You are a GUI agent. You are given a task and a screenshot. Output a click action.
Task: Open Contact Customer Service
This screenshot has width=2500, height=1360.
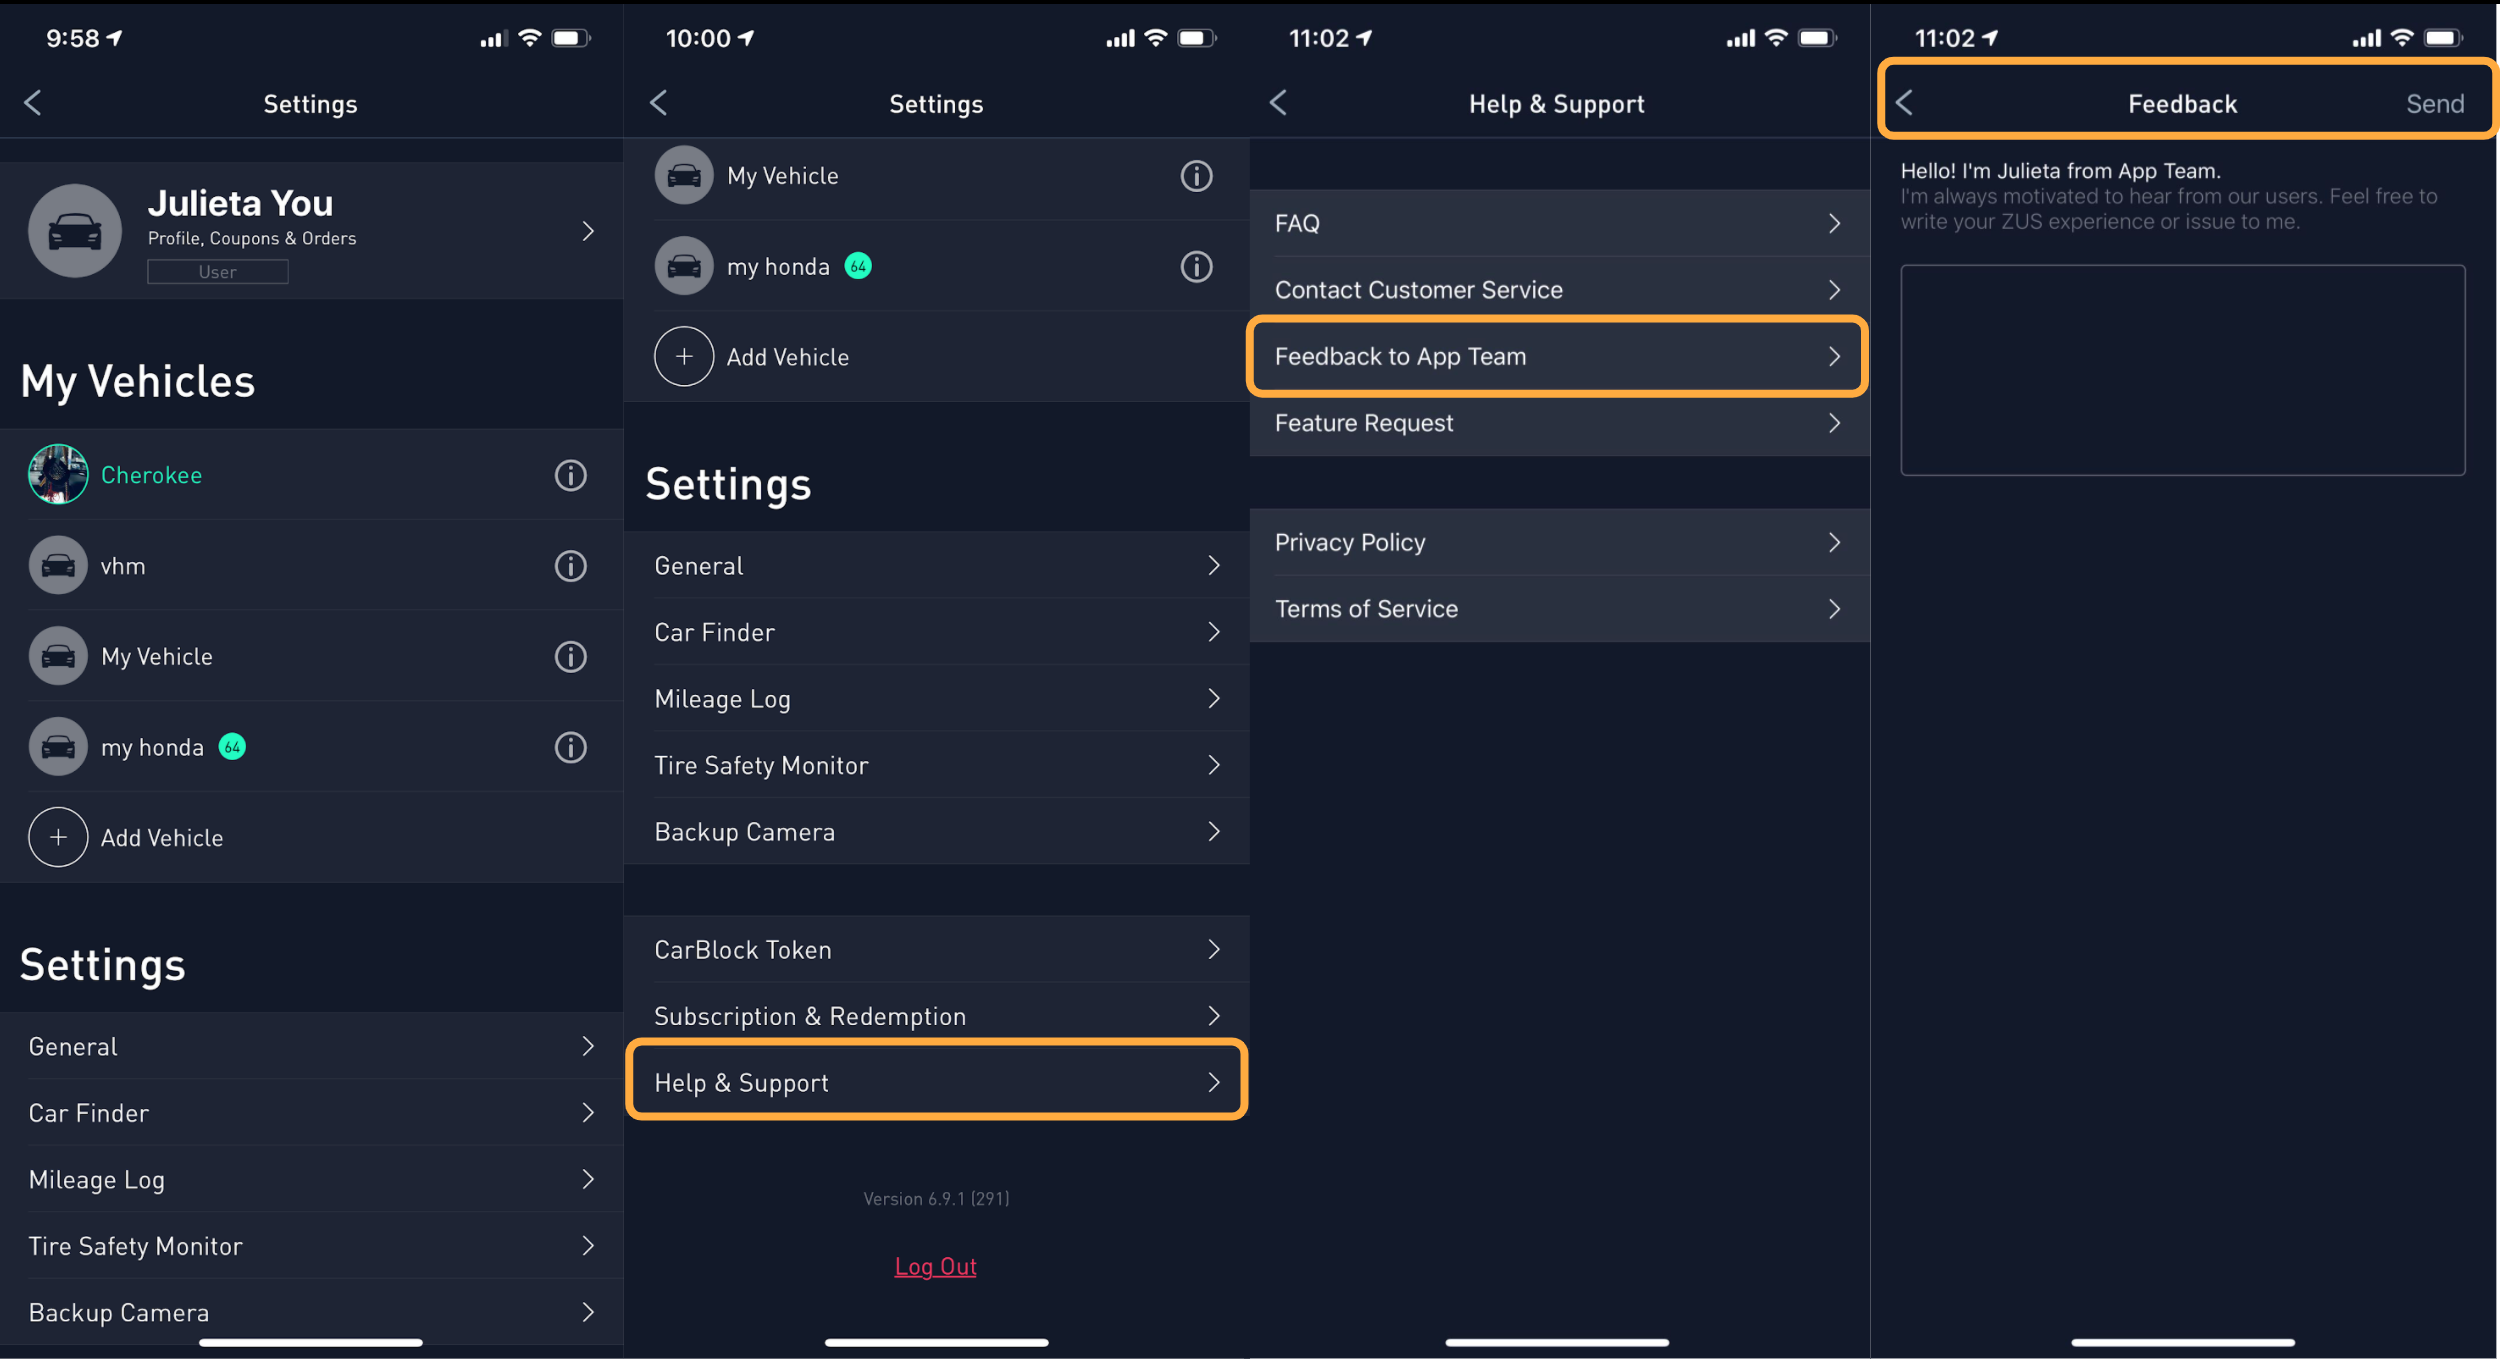pos(1560,290)
